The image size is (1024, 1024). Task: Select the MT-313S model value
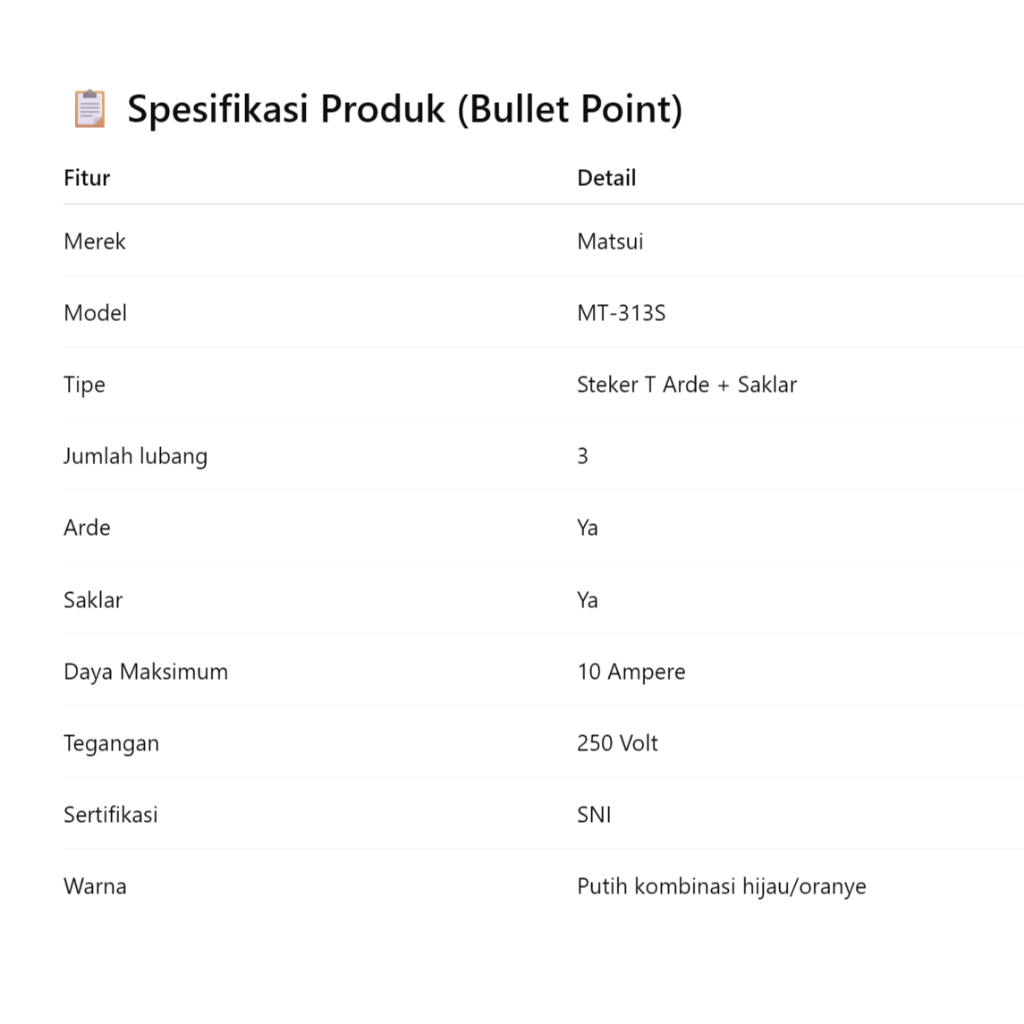[621, 313]
